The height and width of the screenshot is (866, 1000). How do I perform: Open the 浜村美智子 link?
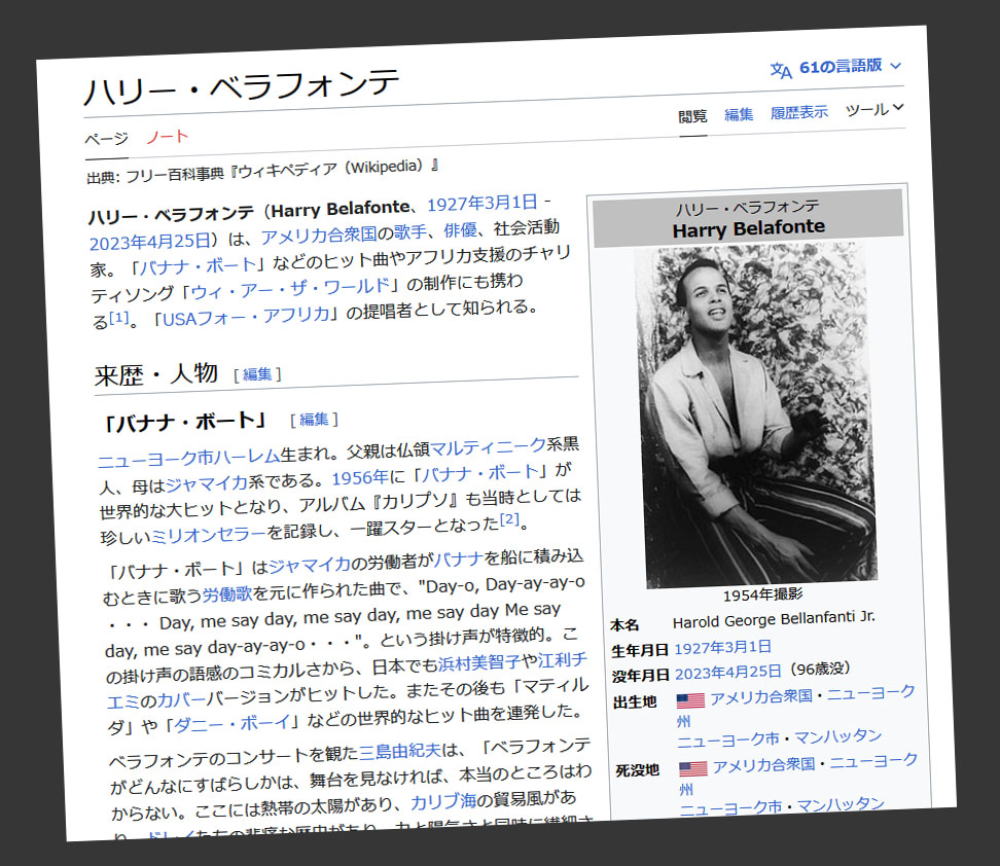click(480, 663)
